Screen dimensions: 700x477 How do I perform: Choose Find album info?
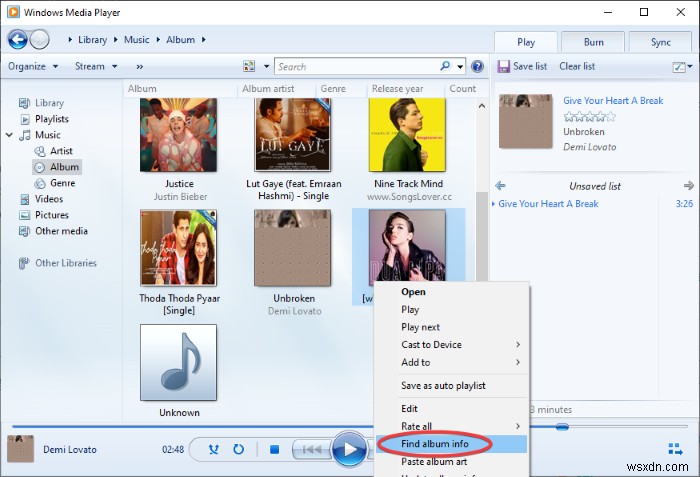[x=451, y=444]
